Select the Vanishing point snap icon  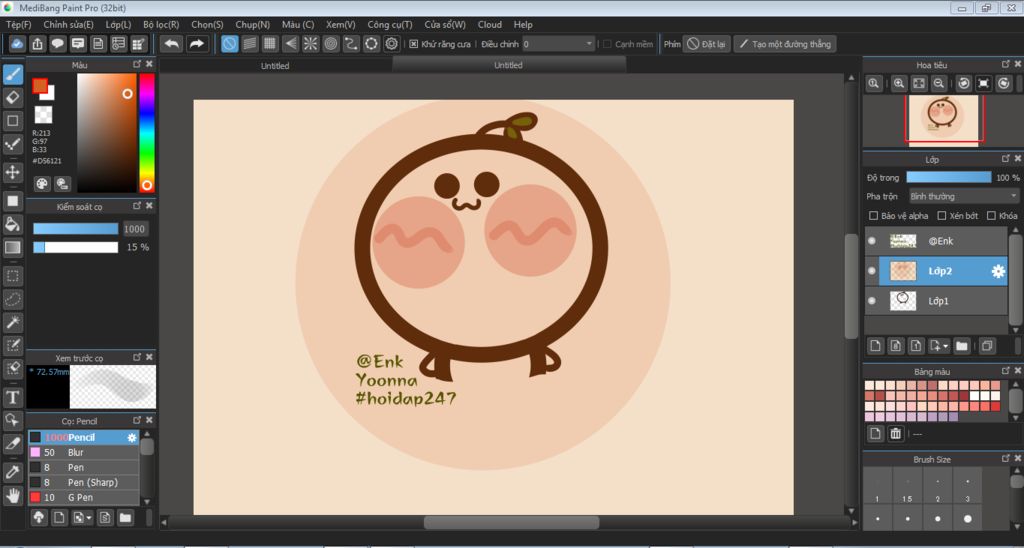[x=290, y=44]
